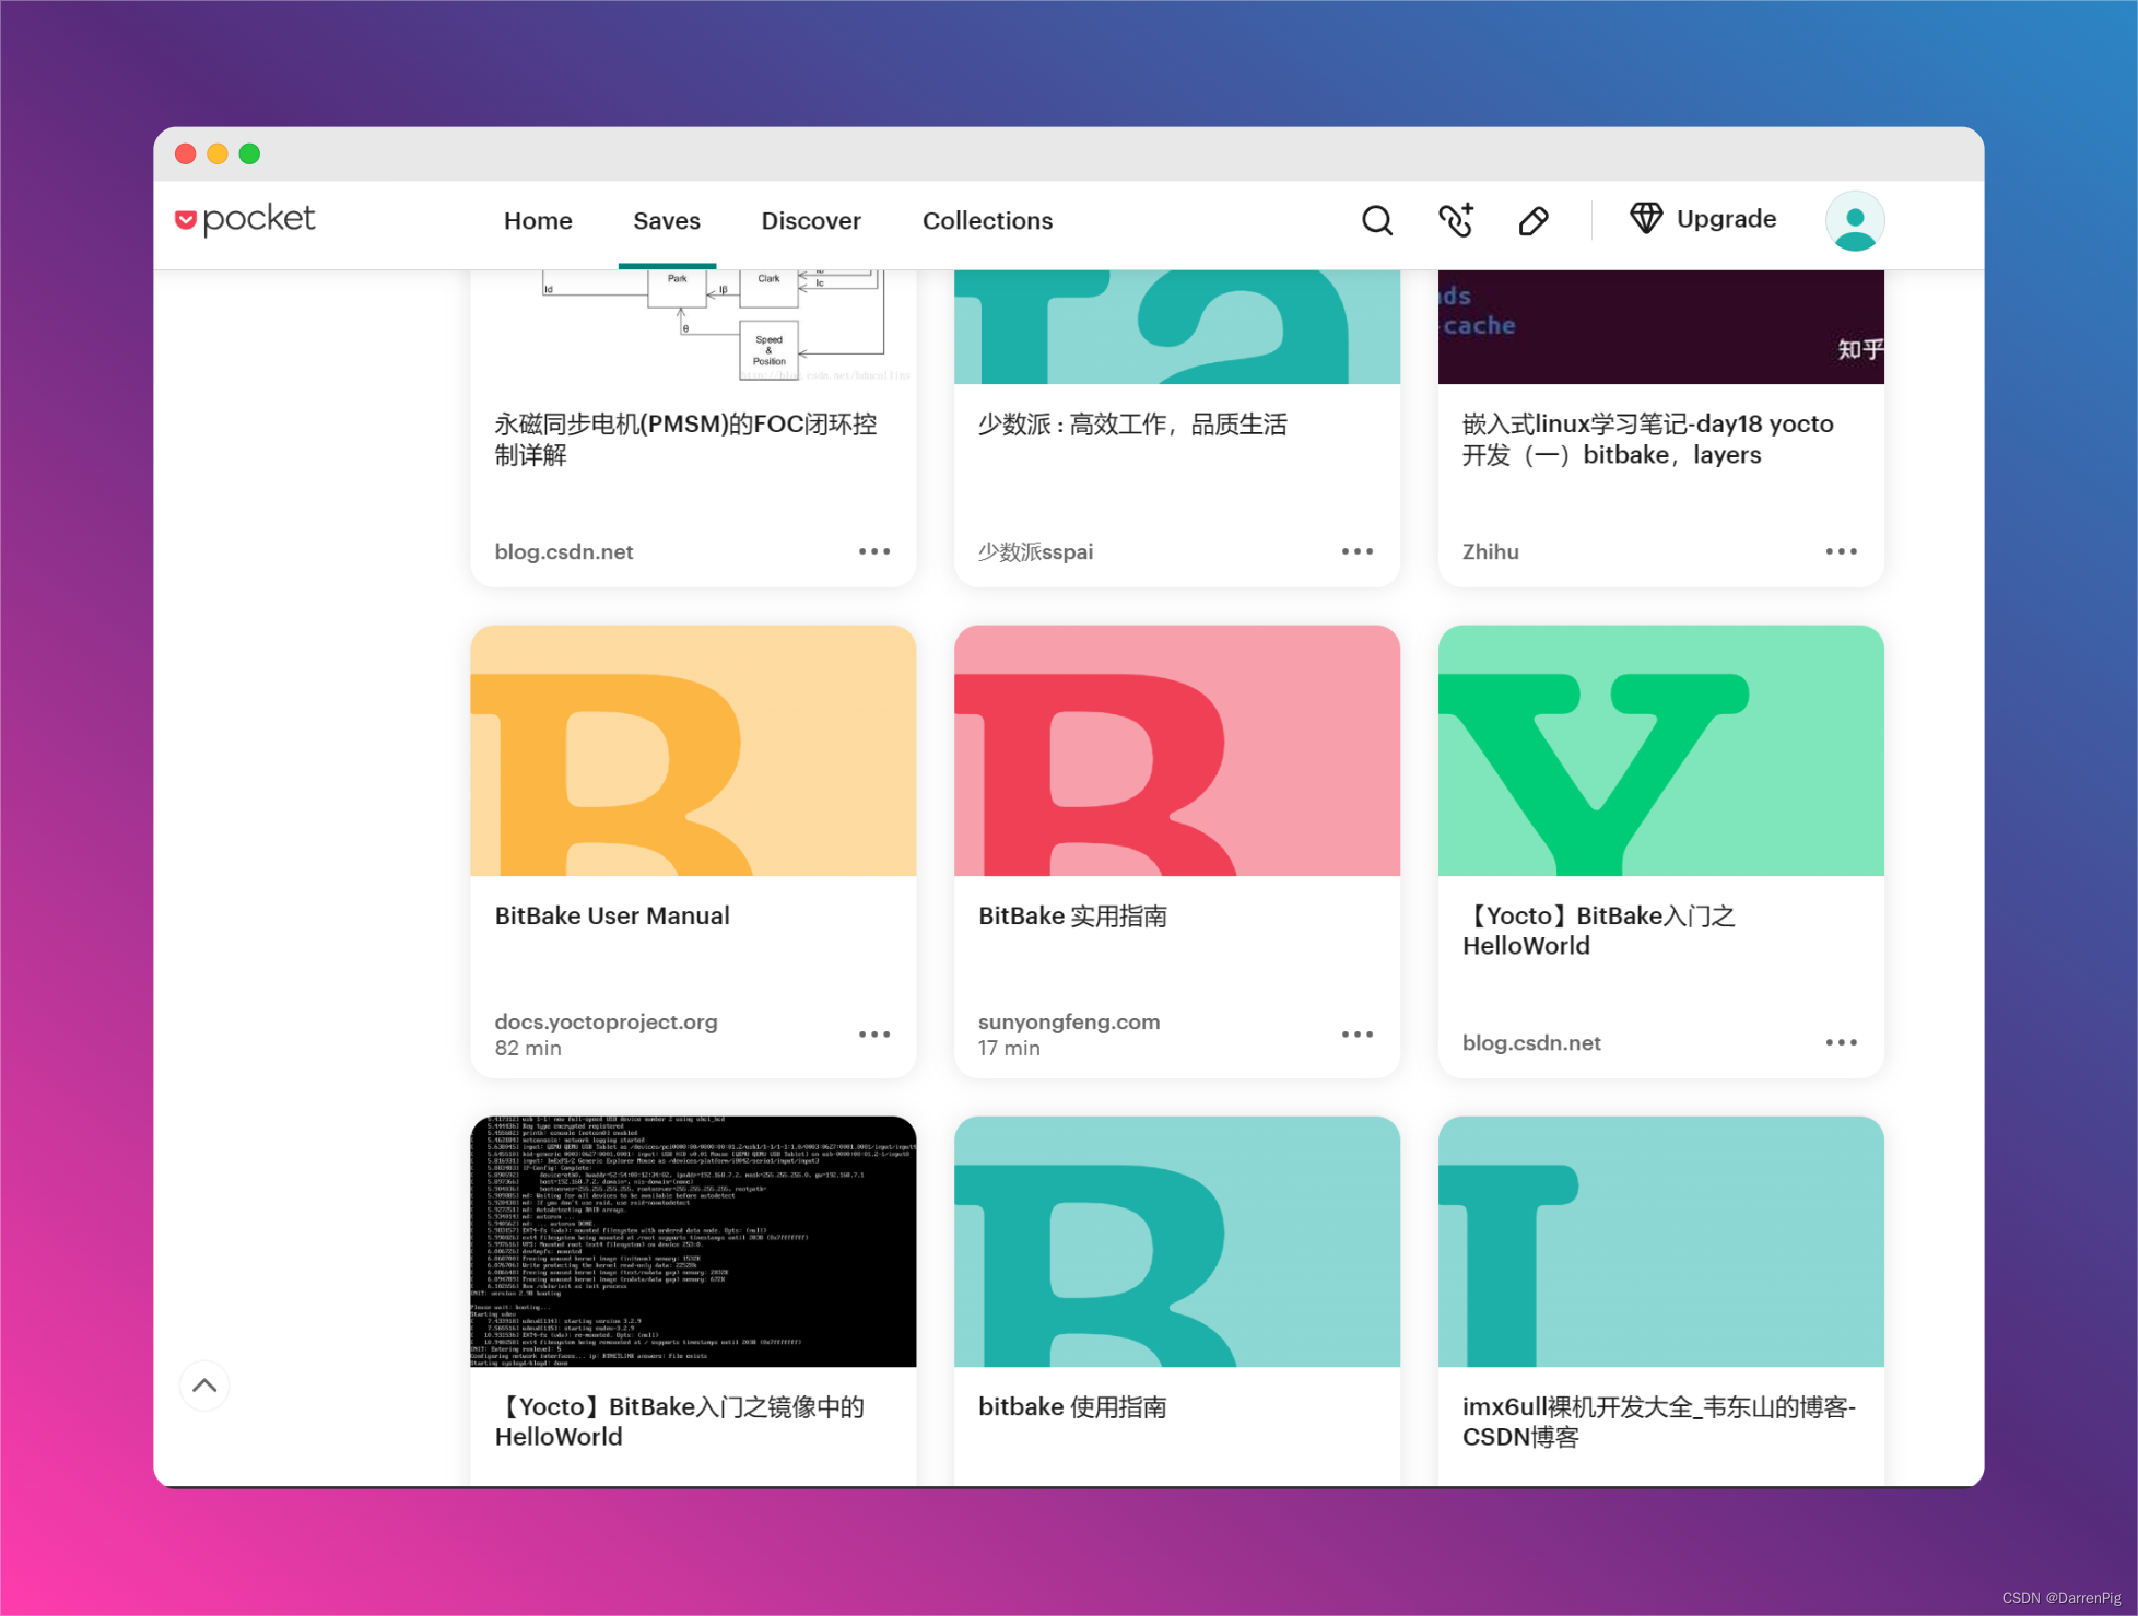The image size is (2138, 1616).
Task: Open article imx6ull裸机开发大全_韦东山的博客
Action: click(1659, 1421)
